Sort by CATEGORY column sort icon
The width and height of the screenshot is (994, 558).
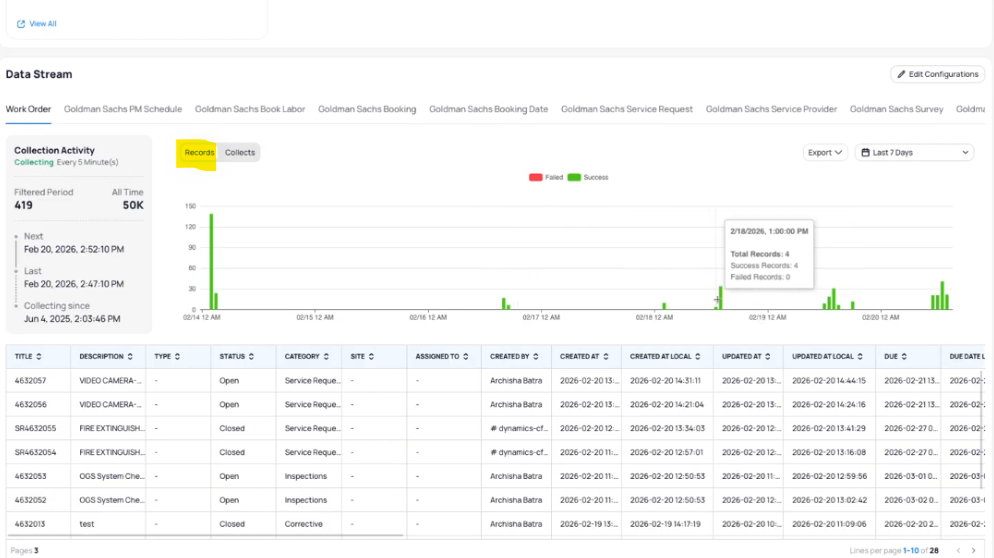click(x=327, y=356)
